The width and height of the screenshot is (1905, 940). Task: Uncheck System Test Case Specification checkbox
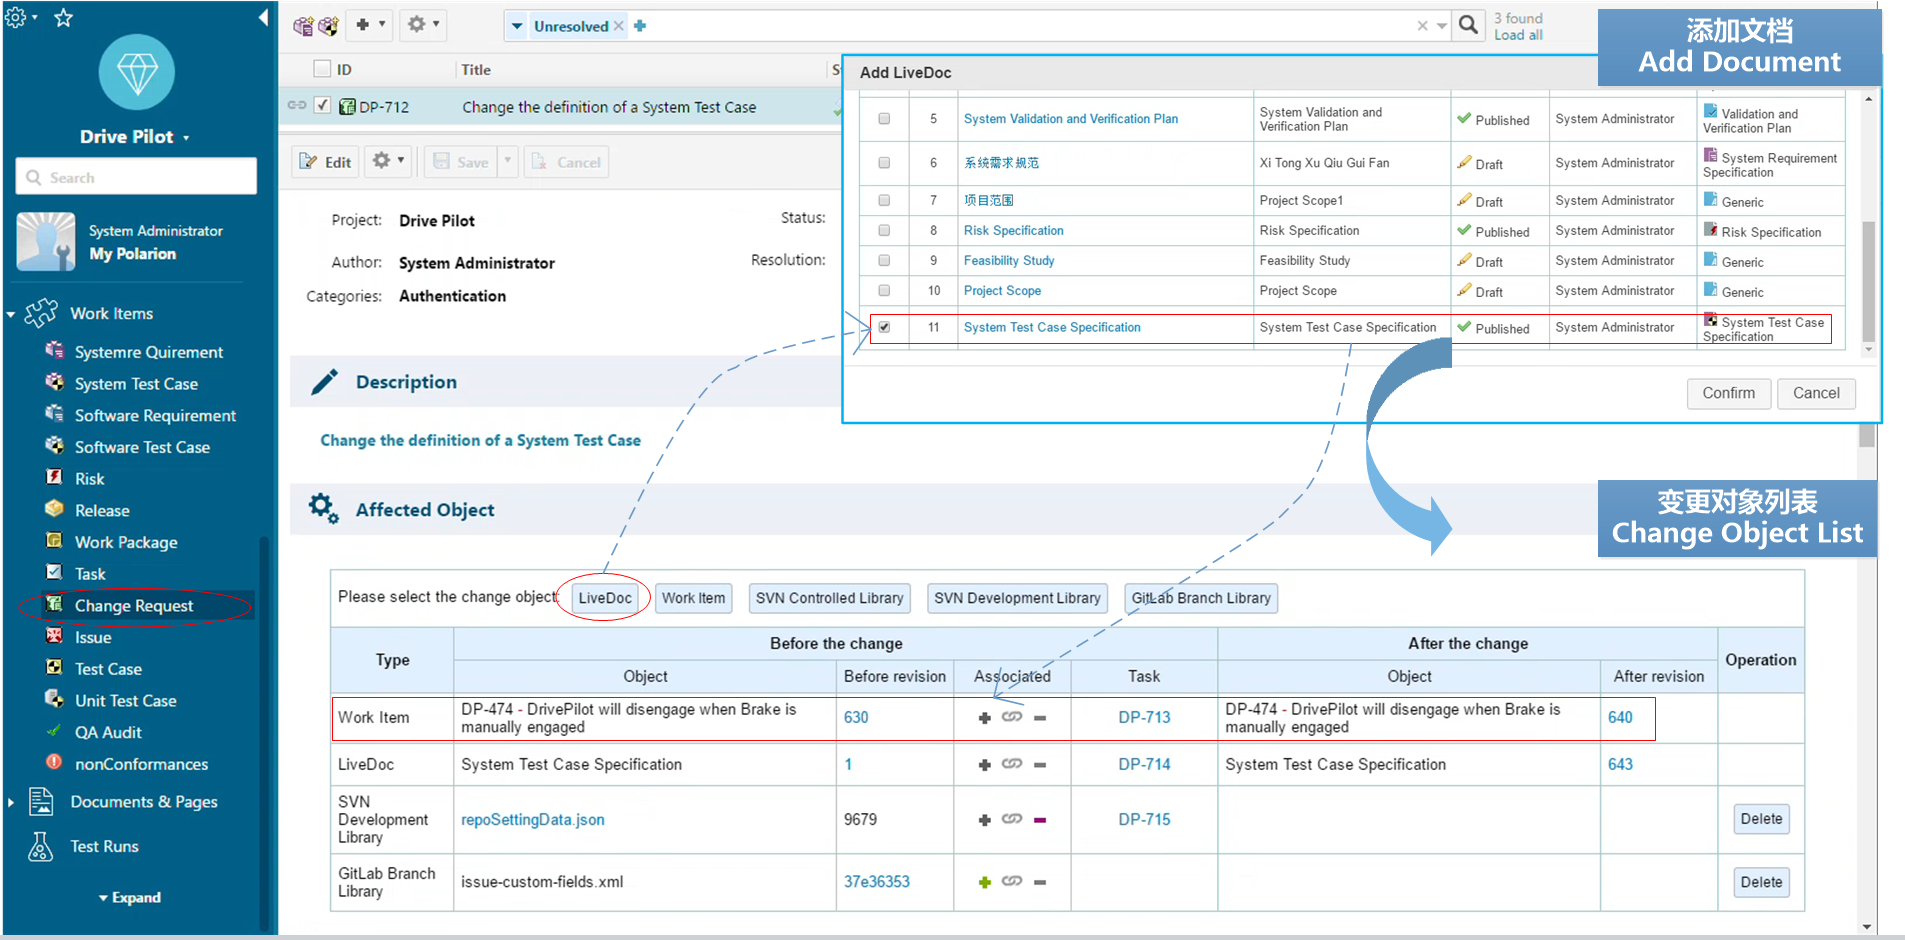tap(884, 327)
